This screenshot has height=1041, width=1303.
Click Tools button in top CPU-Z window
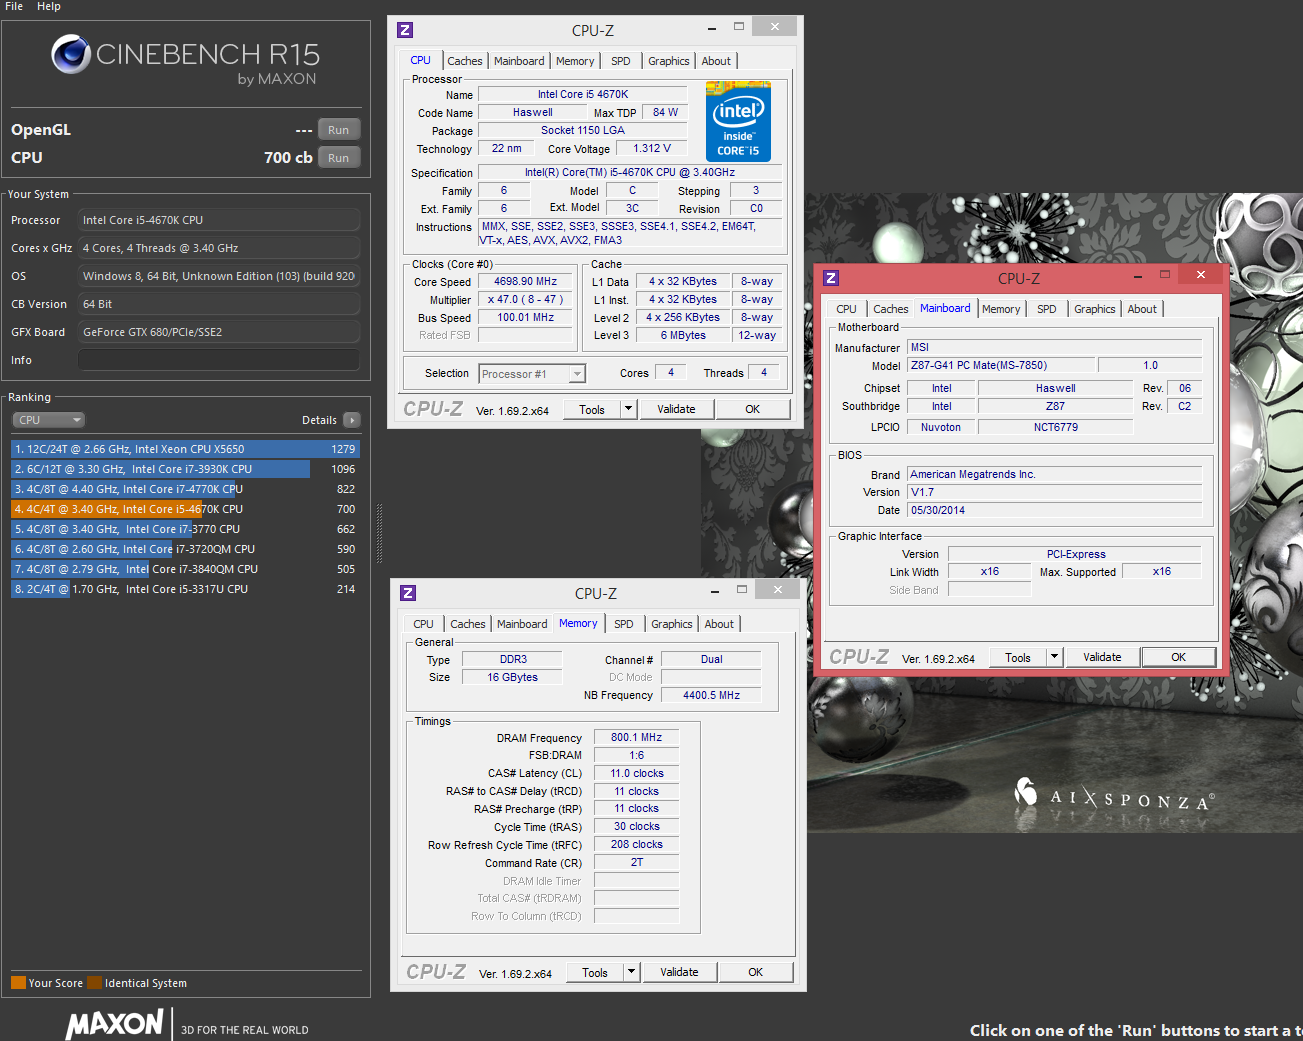[592, 409]
